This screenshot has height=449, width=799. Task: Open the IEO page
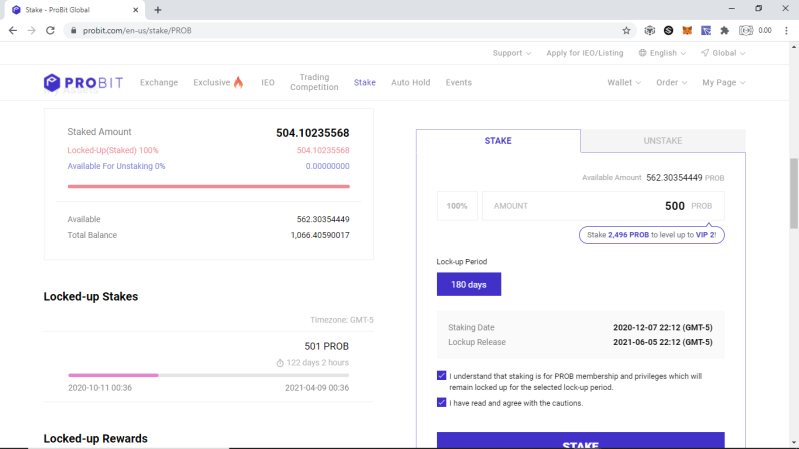tap(268, 83)
